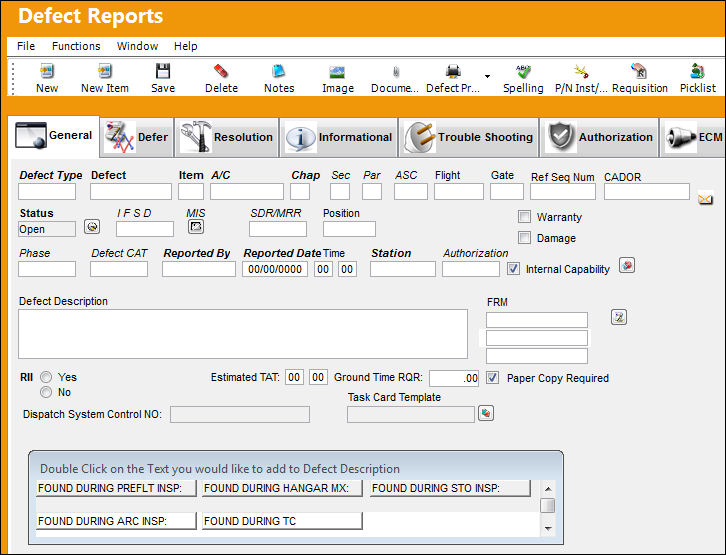Click FOUND DURING HANGAR MX: text button

(x=282, y=488)
